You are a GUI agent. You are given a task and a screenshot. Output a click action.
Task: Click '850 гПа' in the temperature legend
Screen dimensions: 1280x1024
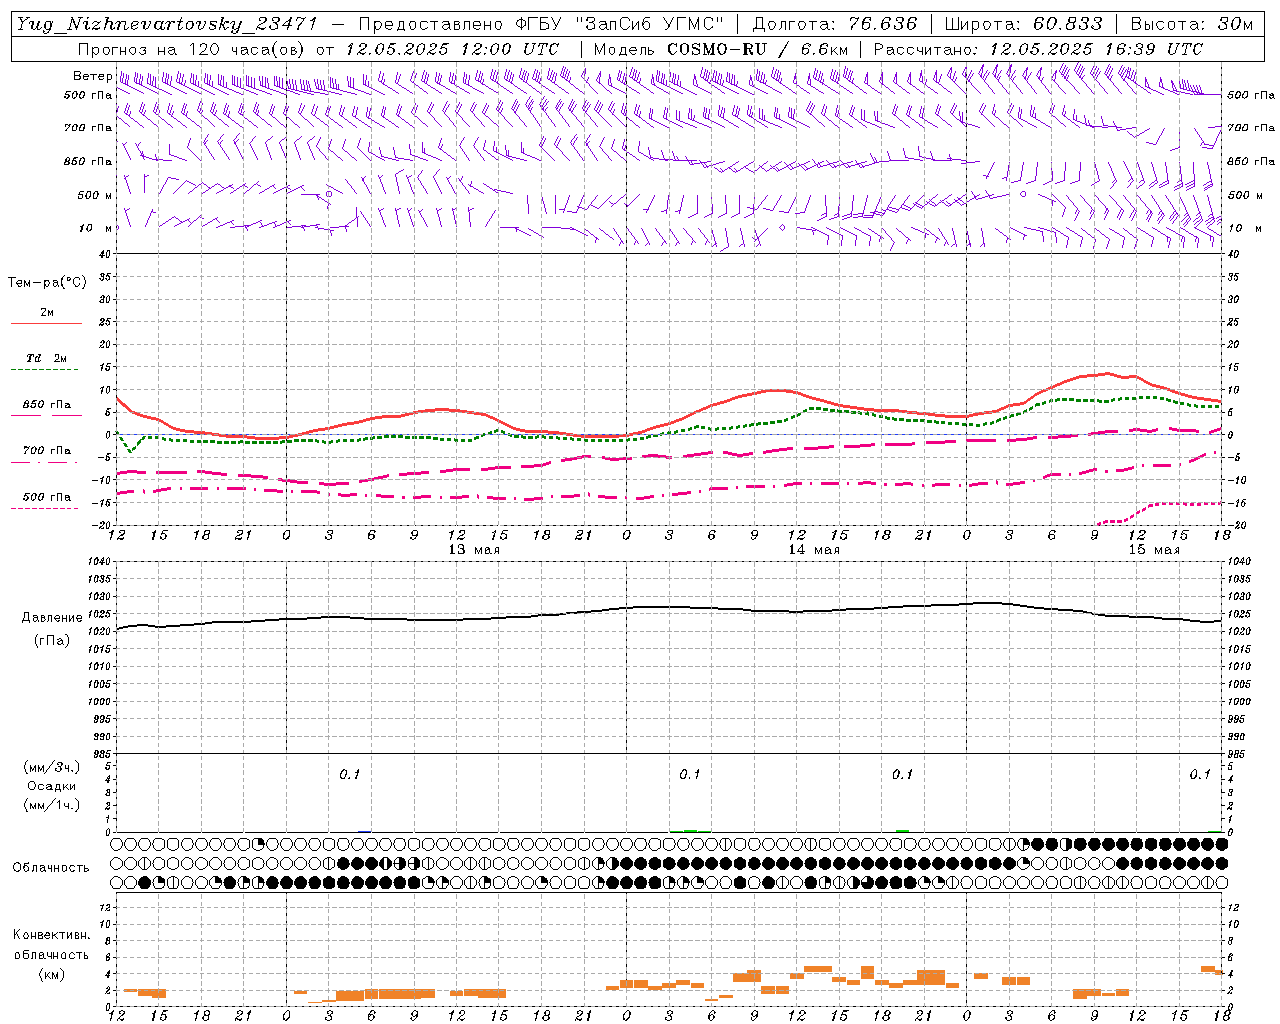[x=47, y=404]
